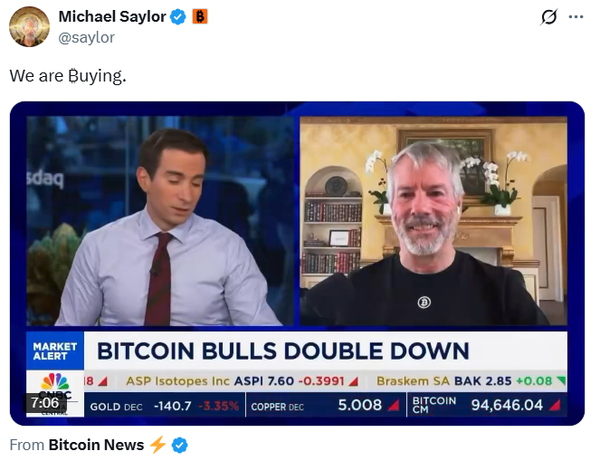Open the @saylor handle link
Viewport: 600px width, 461px height.
pyautogui.click(x=86, y=37)
